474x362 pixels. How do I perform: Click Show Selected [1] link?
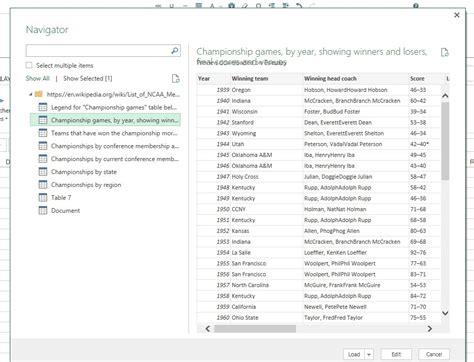click(88, 78)
